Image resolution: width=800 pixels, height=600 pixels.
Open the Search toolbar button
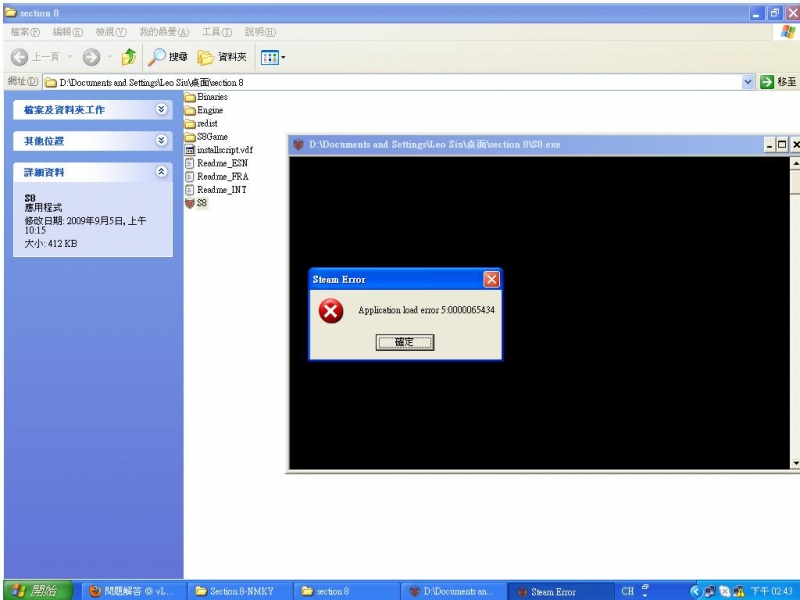tap(167, 57)
